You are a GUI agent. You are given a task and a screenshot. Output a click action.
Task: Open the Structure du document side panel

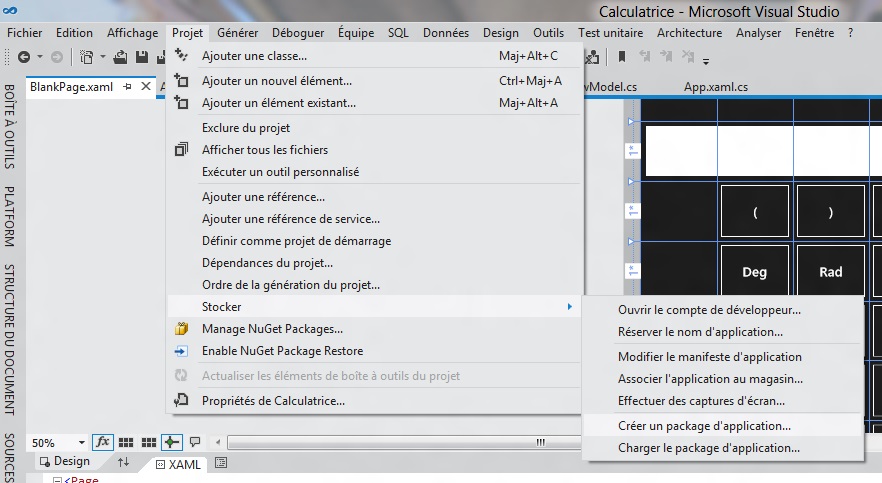click(9, 339)
